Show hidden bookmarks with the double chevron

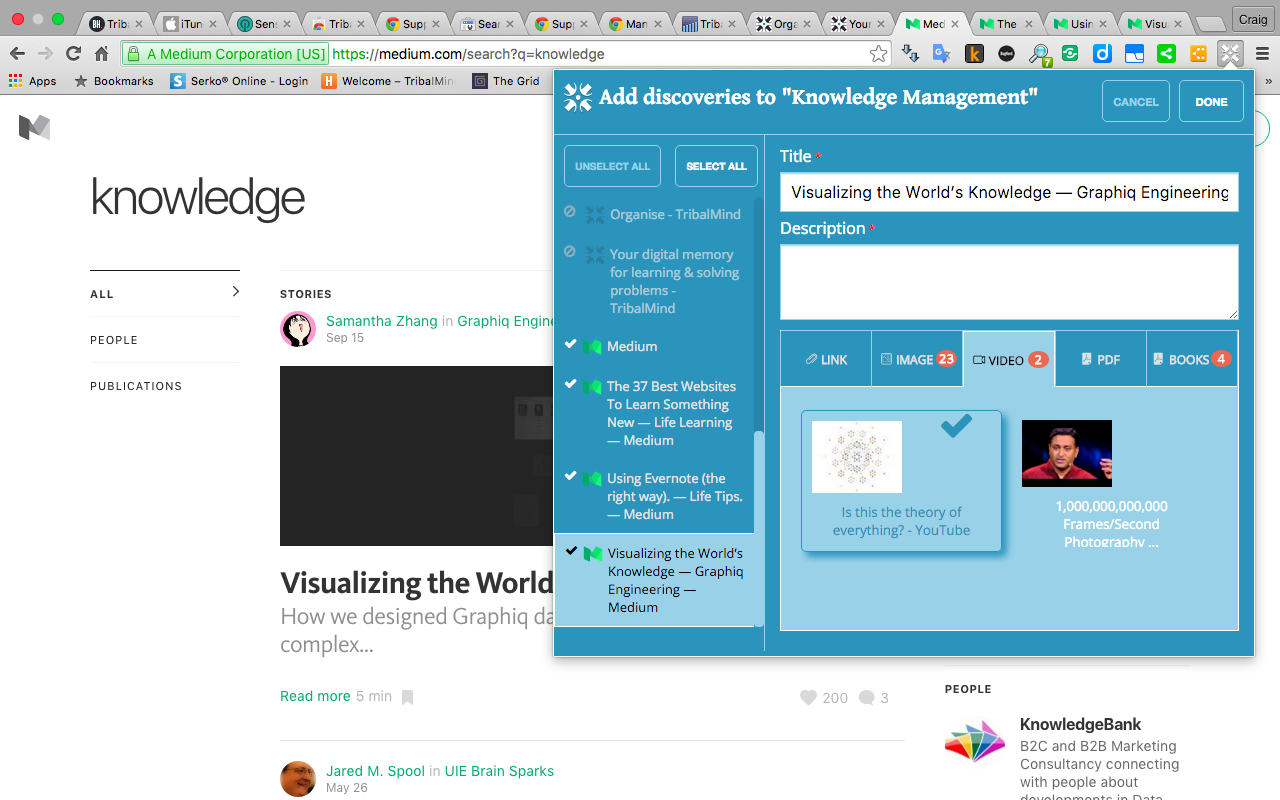point(1270,81)
